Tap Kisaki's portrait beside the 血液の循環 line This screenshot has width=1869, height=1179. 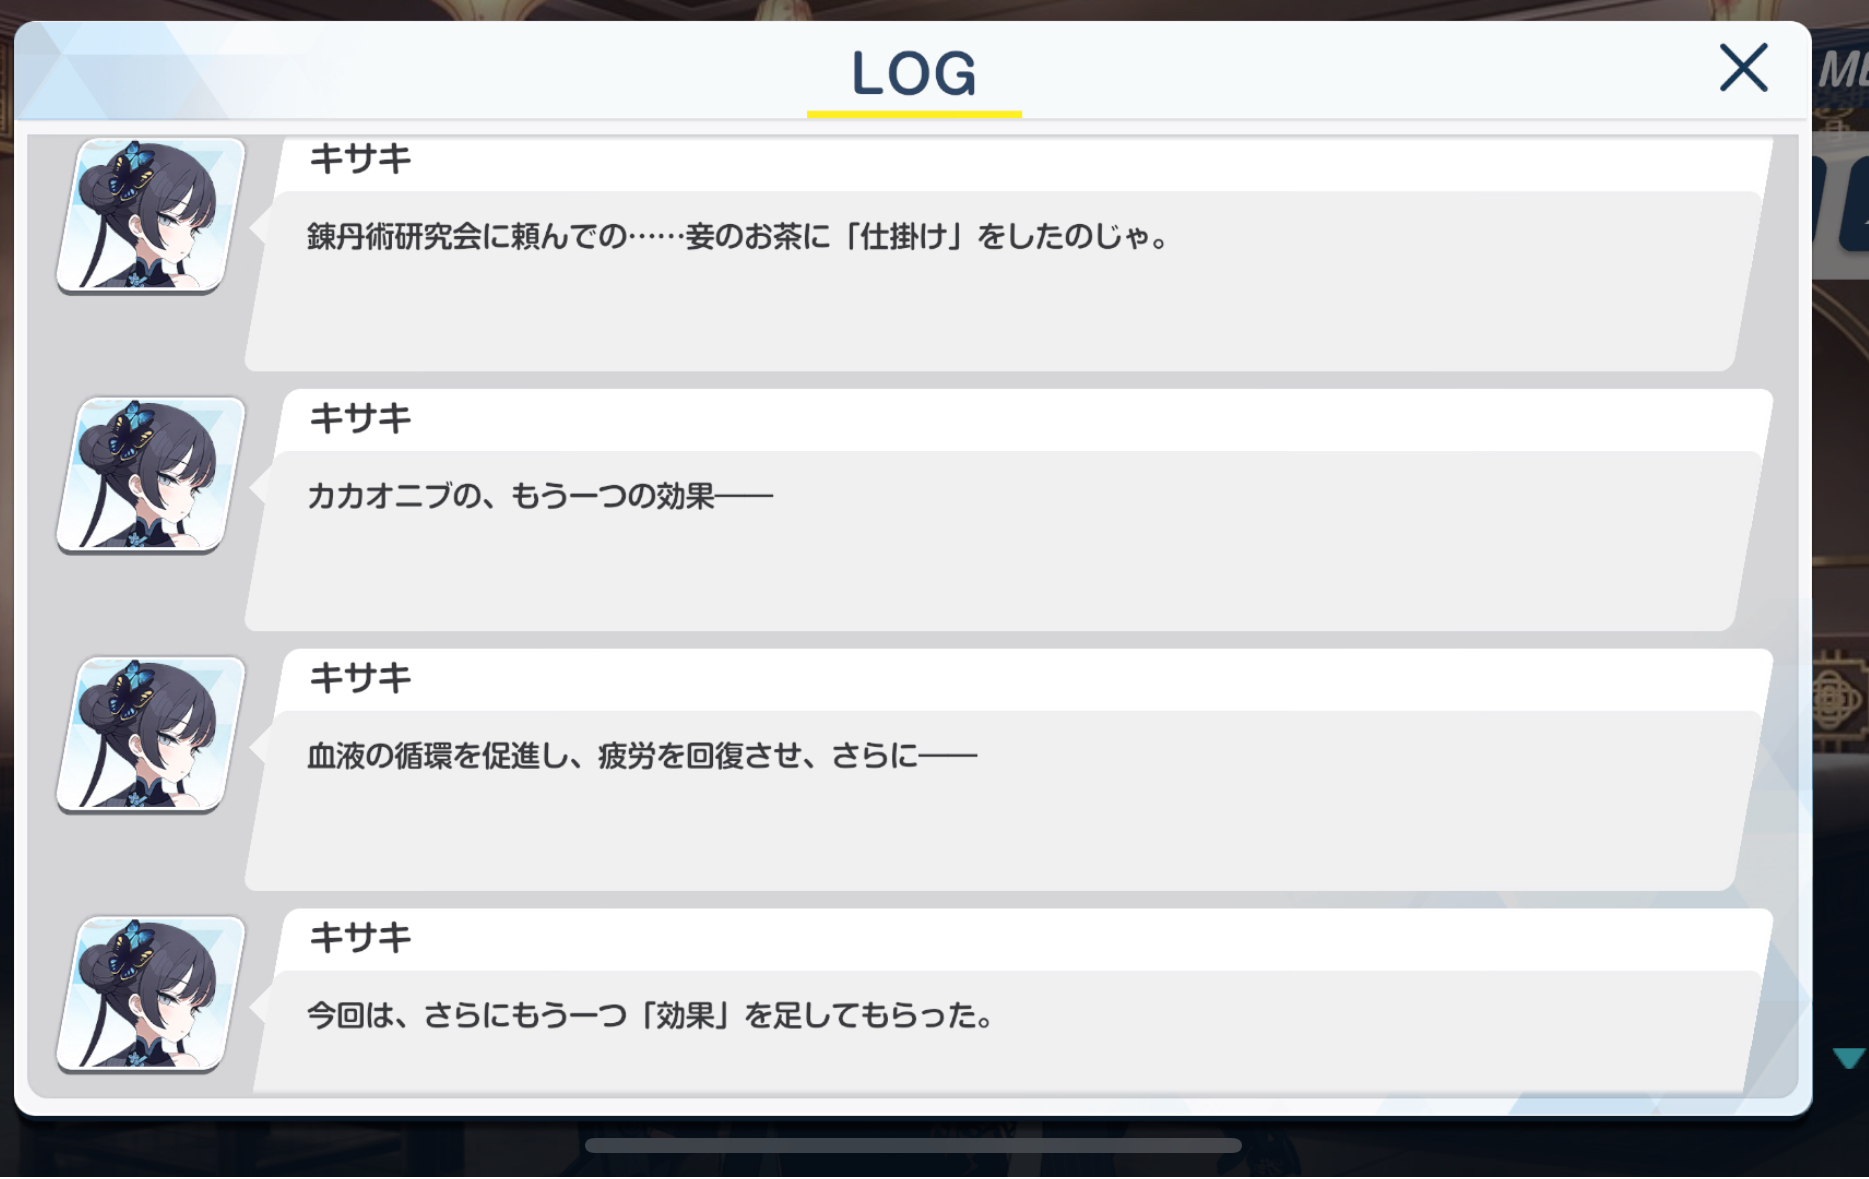[151, 735]
